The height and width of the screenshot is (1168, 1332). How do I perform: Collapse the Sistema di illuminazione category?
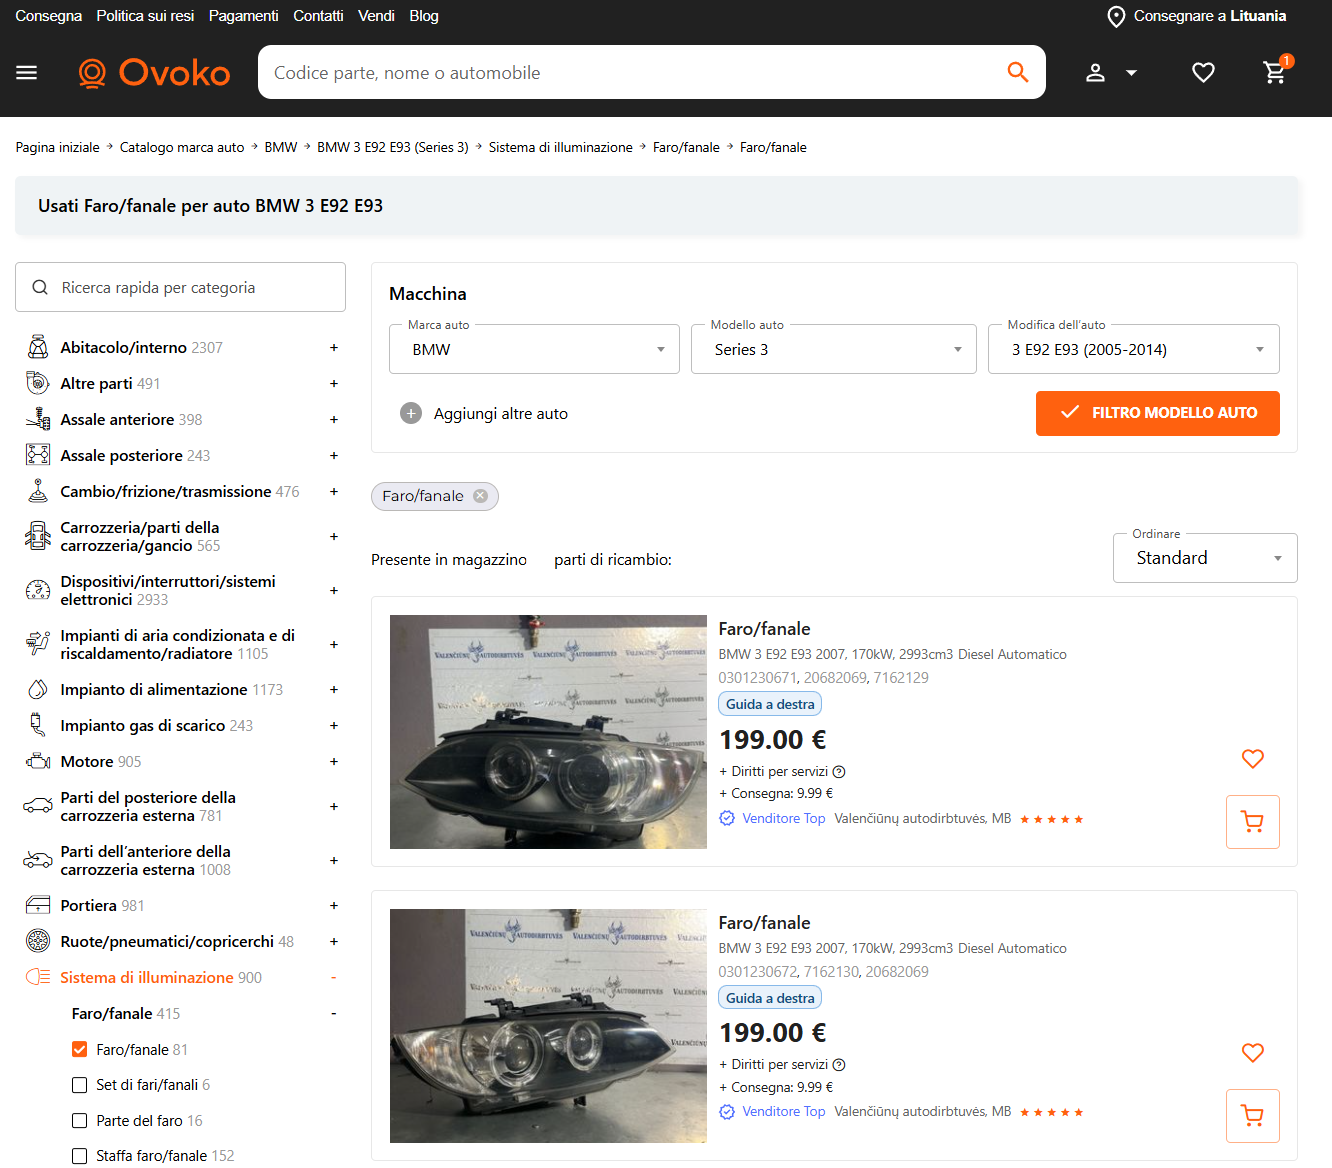[x=334, y=978]
